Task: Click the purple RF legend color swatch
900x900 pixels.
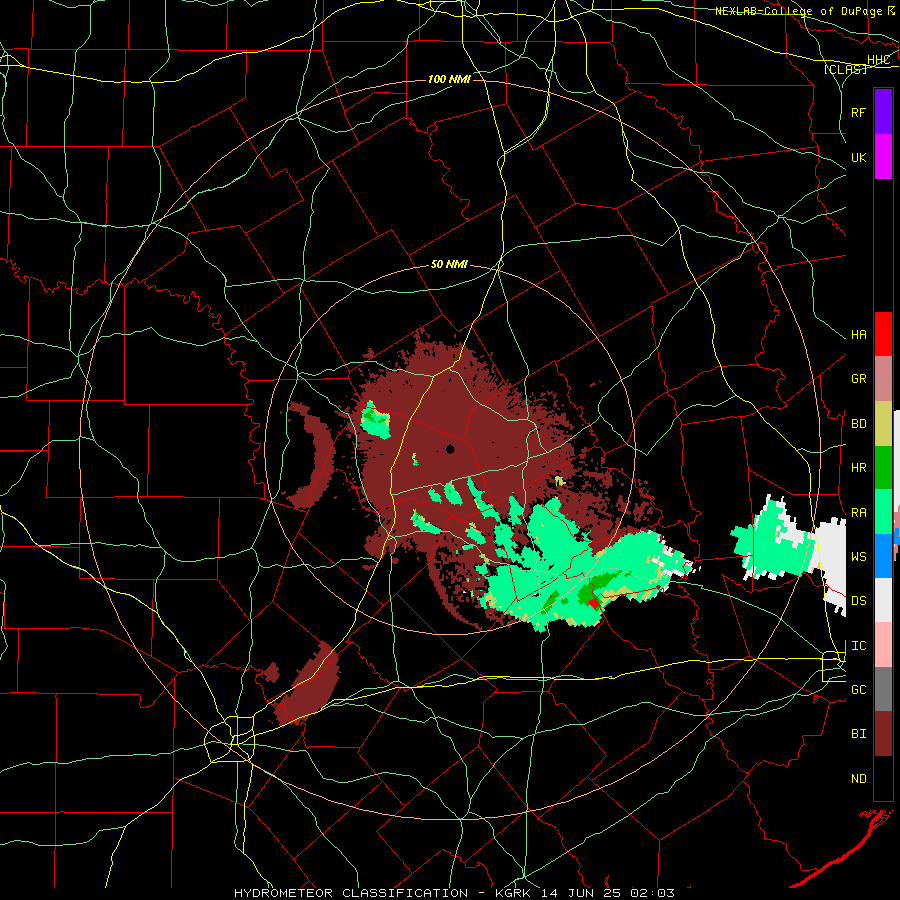Action: 883,112
